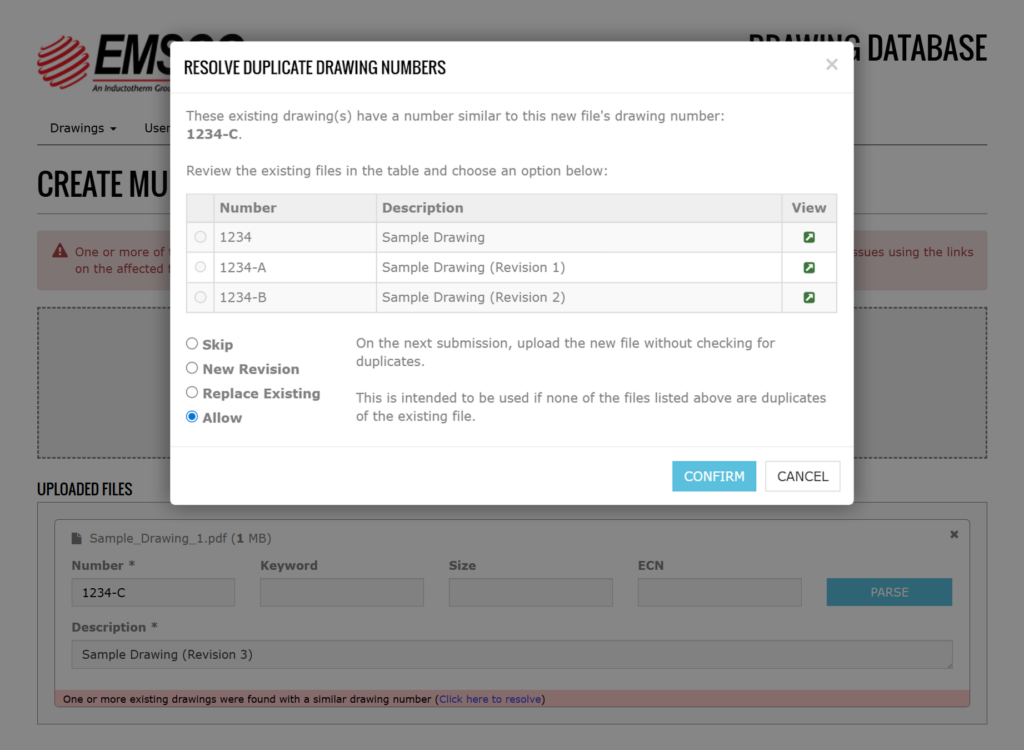Image resolution: width=1024 pixels, height=750 pixels.
Task: View existing drawing 1234-A in a new tab
Action: click(808, 267)
